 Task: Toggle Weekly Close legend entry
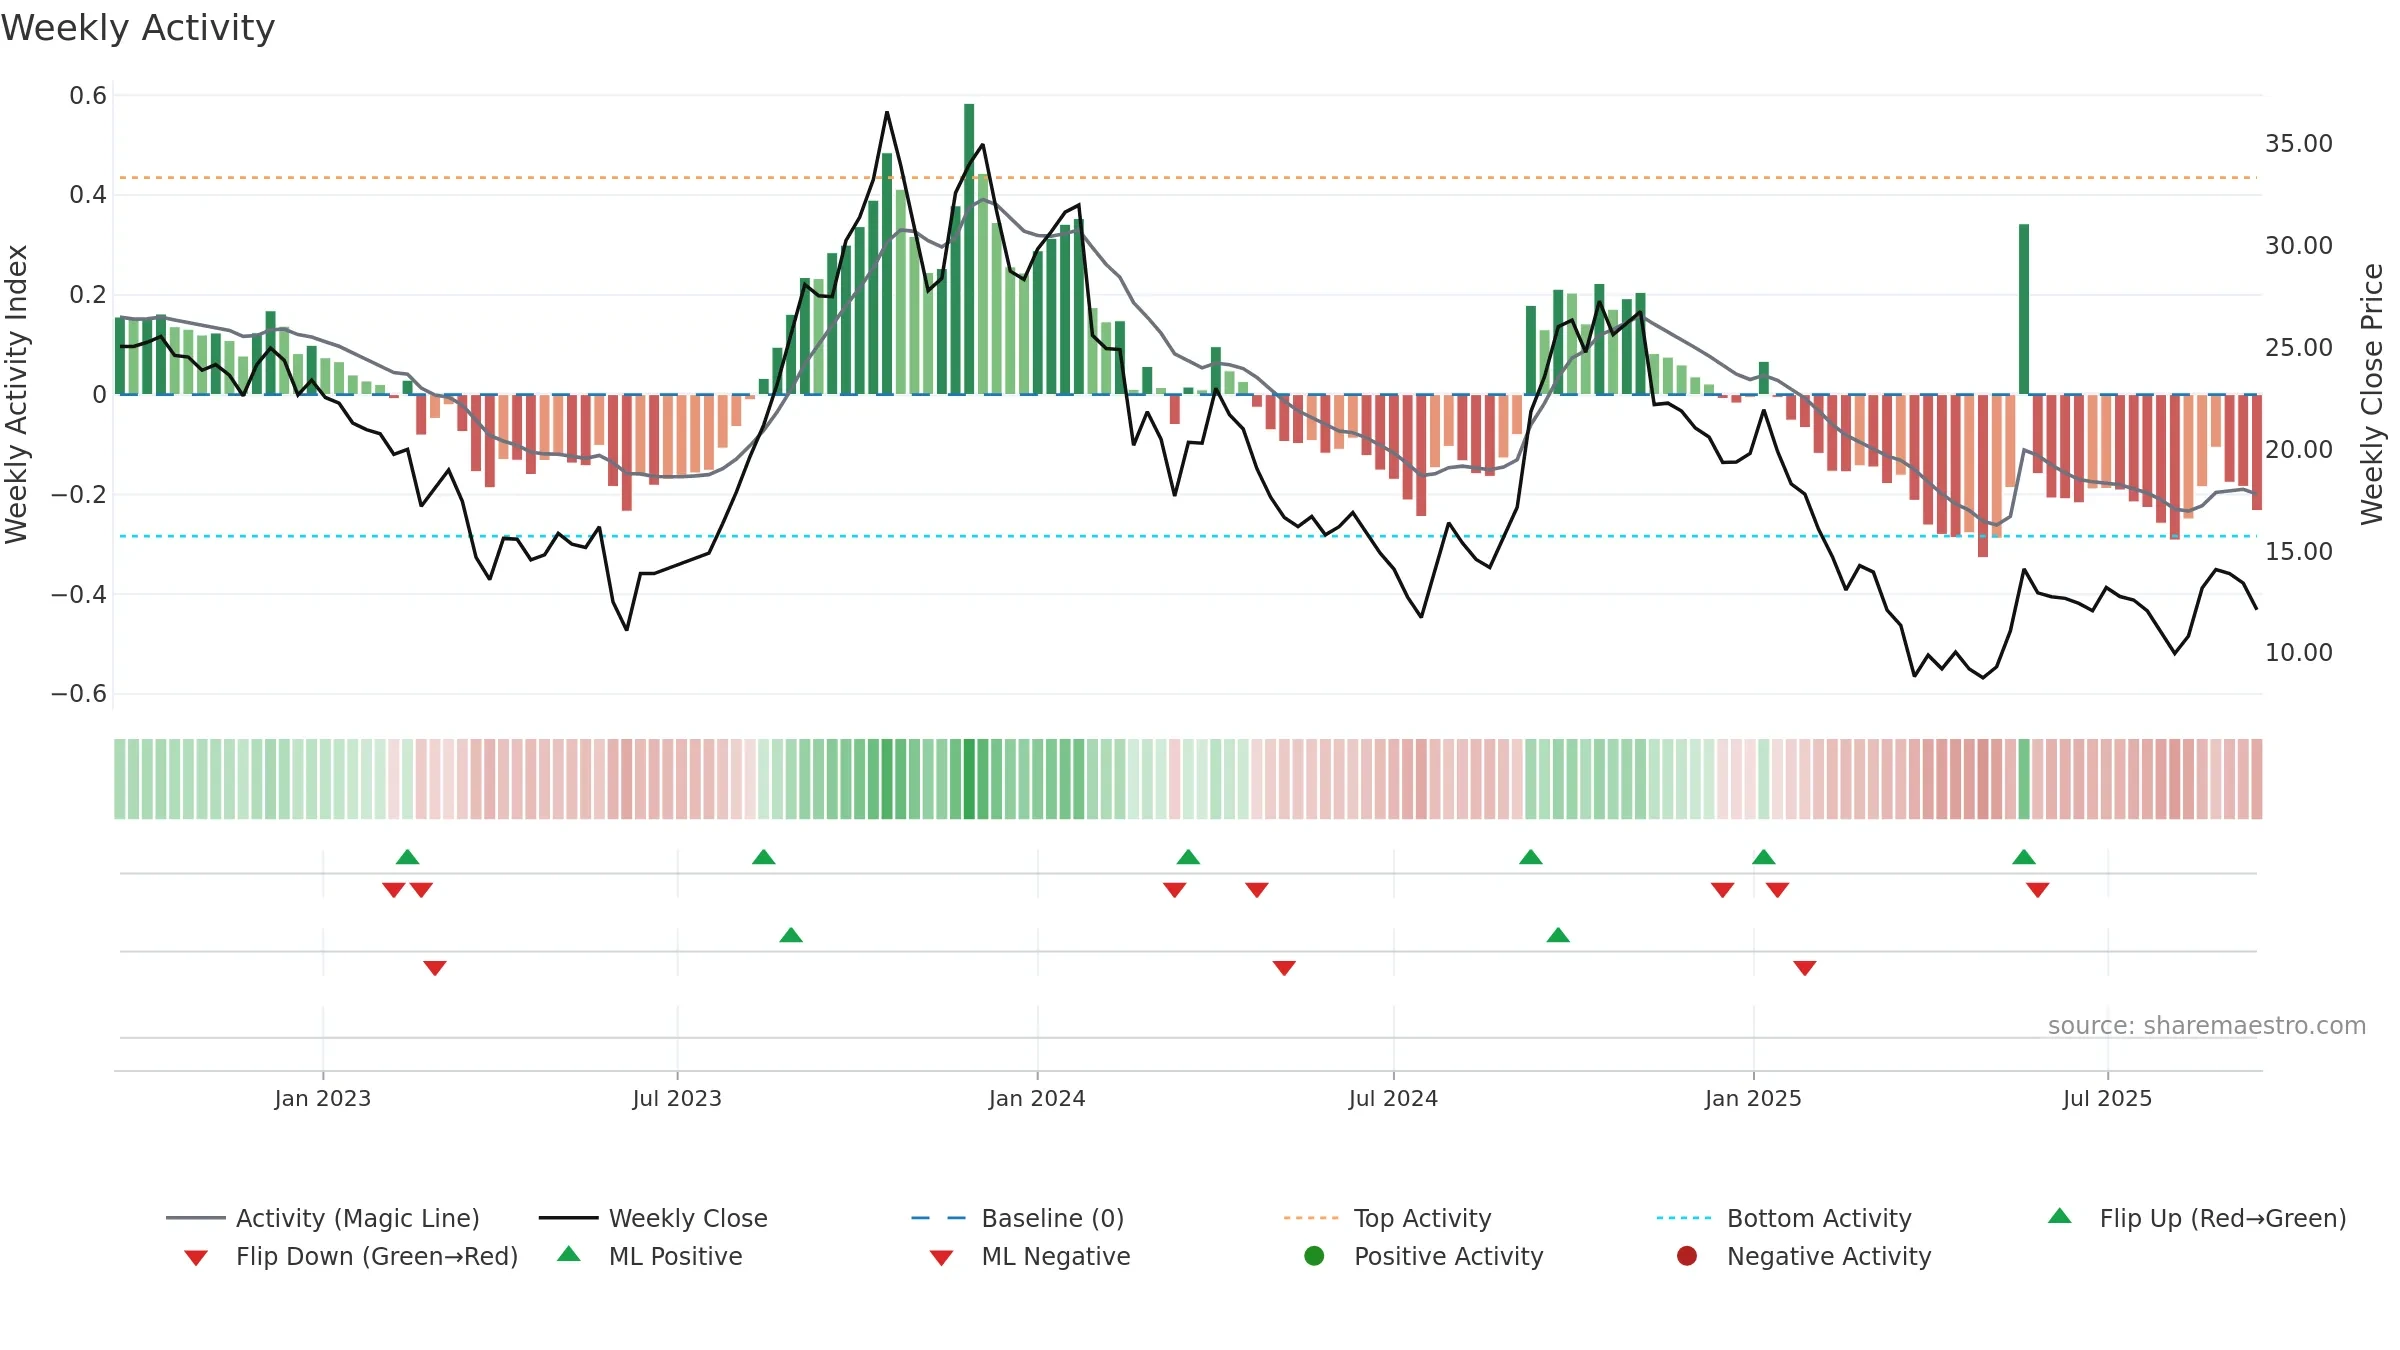(653, 1218)
